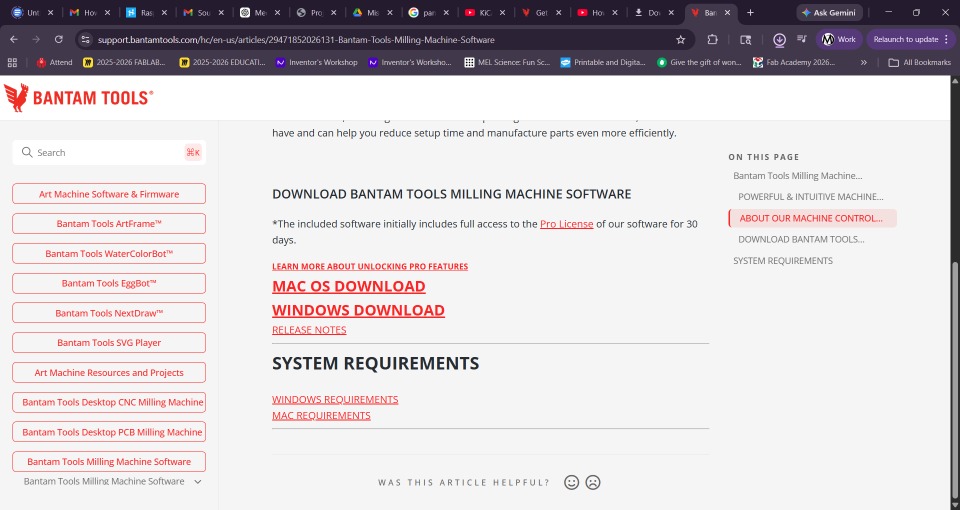The image size is (960, 510).
Task: Open the RELEASE NOTES link
Action: point(309,330)
